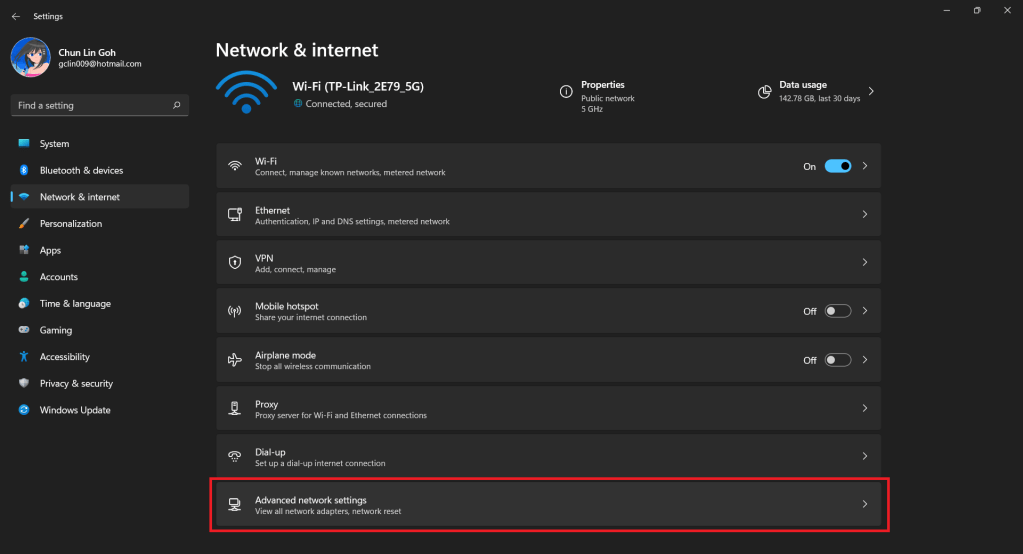Click the Properties info icon
Image resolution: width=1023 pixels, height=554 pixels.
point(567,91)
